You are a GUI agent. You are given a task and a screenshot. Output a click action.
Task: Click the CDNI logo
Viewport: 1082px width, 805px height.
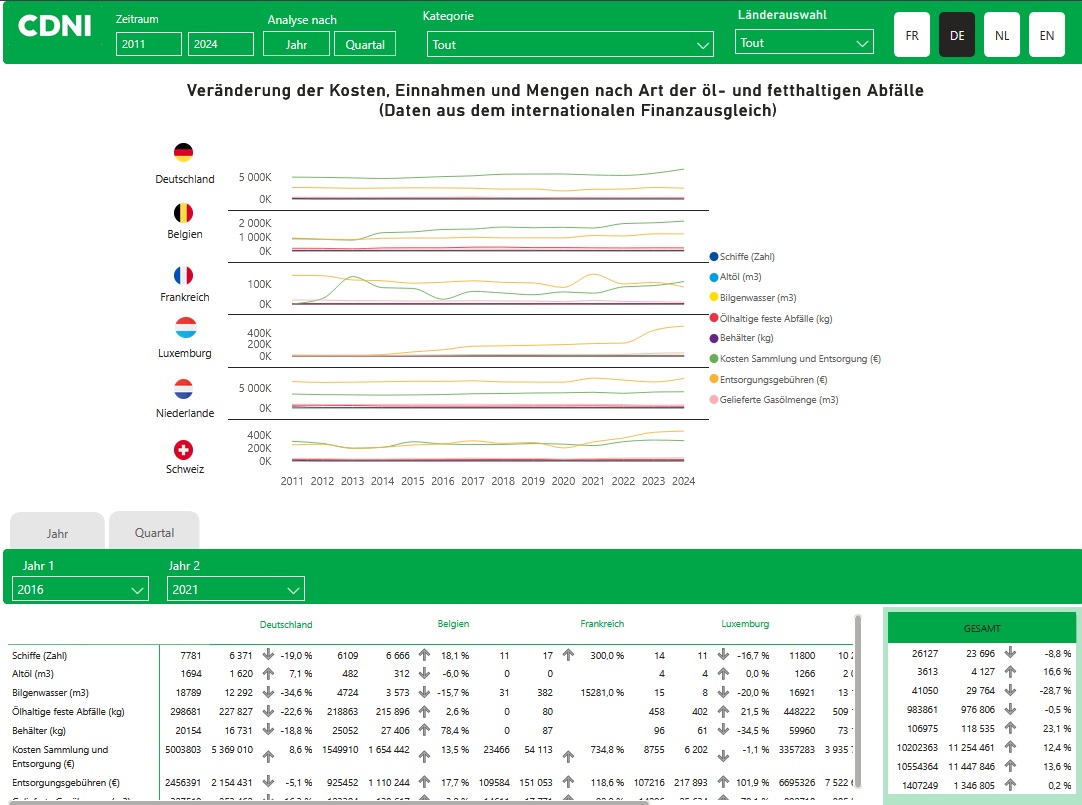tap(54, 27)
